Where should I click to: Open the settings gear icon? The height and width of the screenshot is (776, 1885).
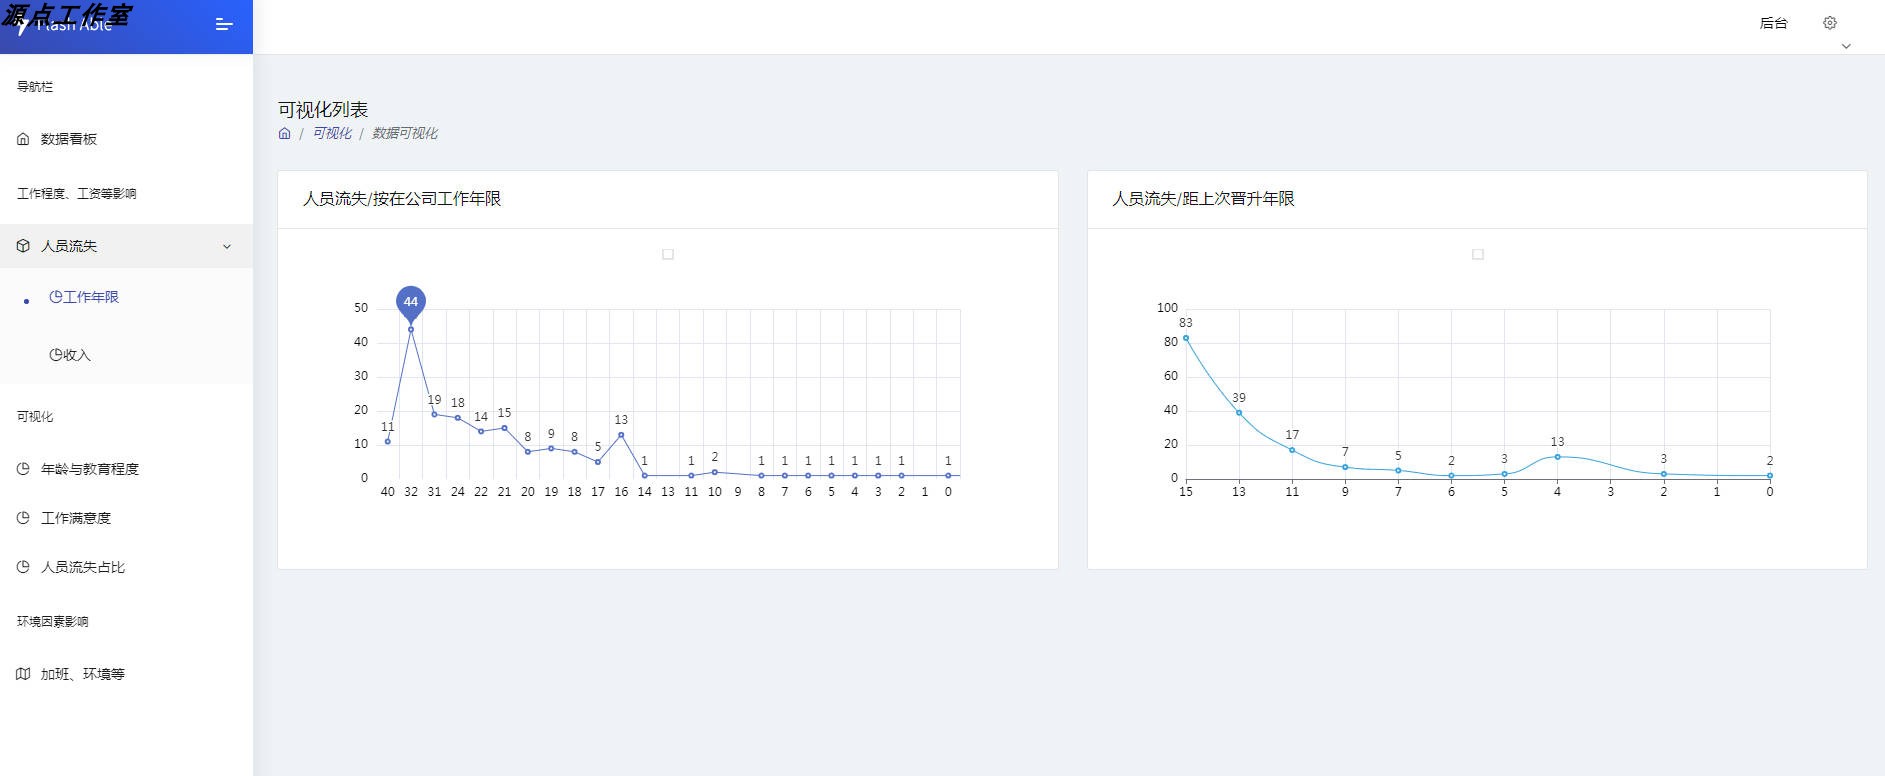point(1830,22)
